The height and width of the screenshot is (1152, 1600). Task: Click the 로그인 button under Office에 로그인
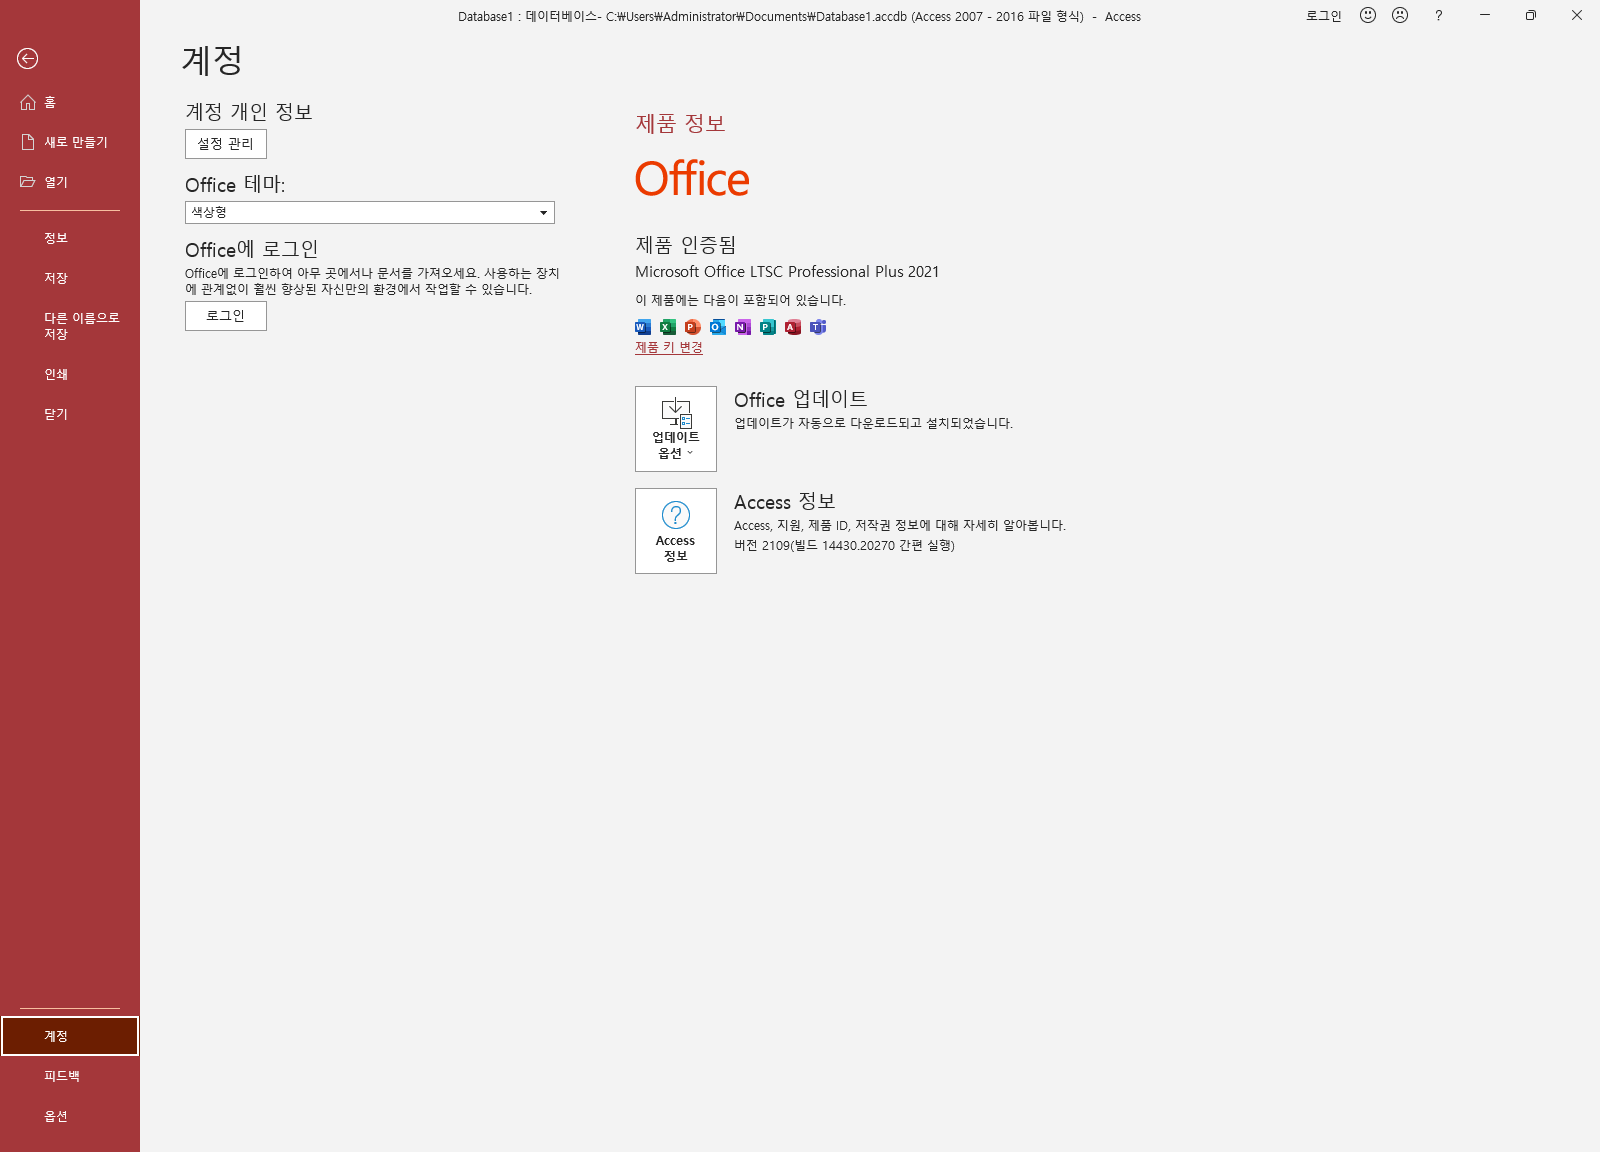pyautogui.click(x=226, y=316)
